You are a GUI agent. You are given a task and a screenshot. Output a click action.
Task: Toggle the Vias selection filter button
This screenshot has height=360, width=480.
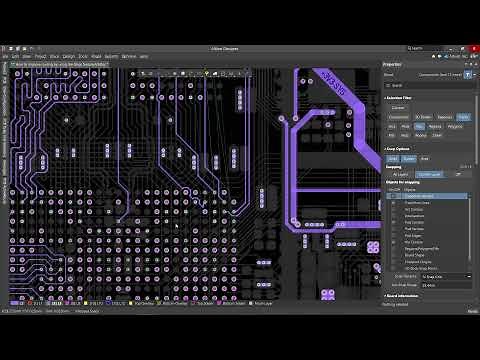pyautogui.click(x=420, y=127)
